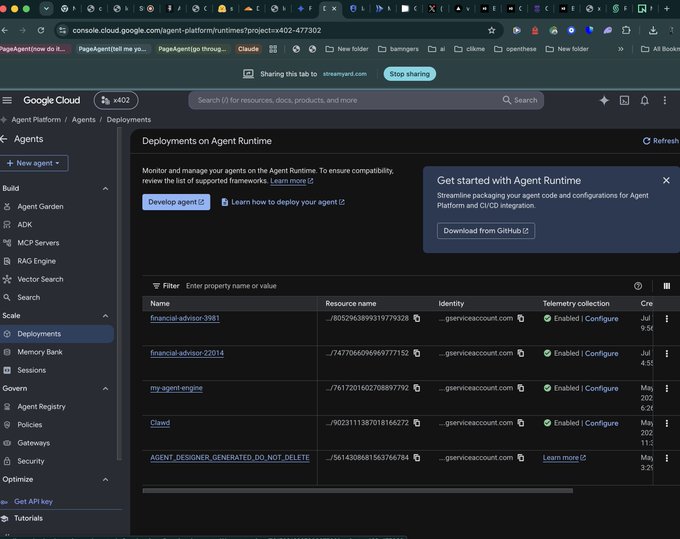Open Gateways in the sidebar
680x539 pixels.
click(x=33, y=443)
